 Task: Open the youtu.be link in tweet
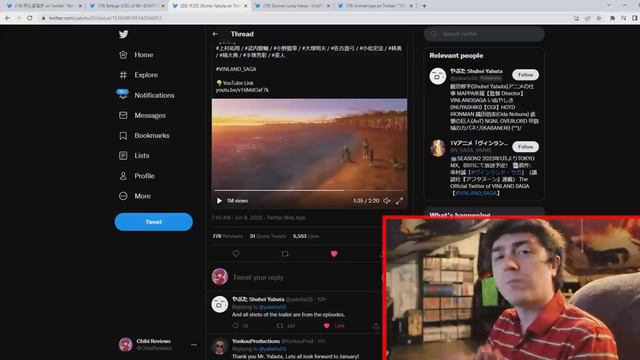pos(242,90)
